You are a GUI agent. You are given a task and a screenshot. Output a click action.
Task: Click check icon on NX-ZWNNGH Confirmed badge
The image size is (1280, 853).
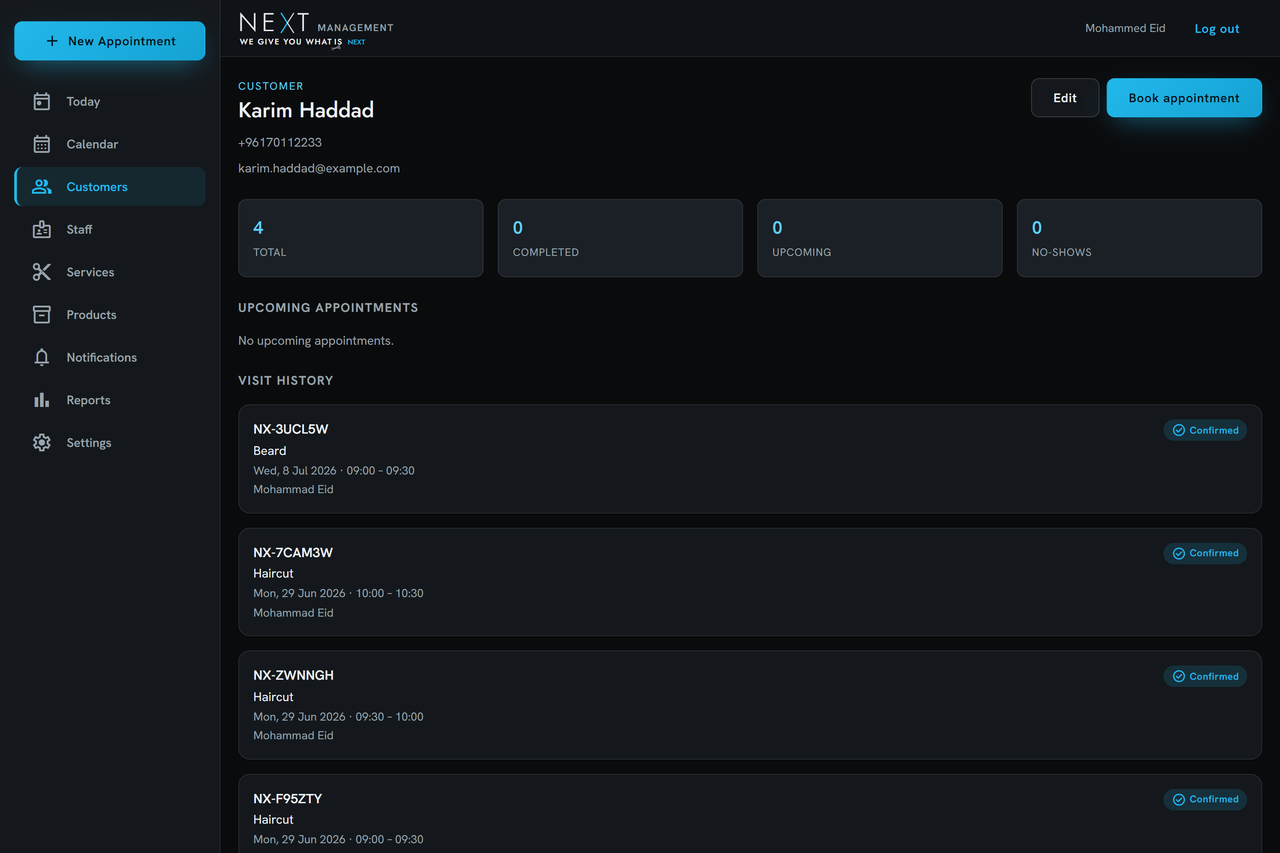click(1179, 677)
